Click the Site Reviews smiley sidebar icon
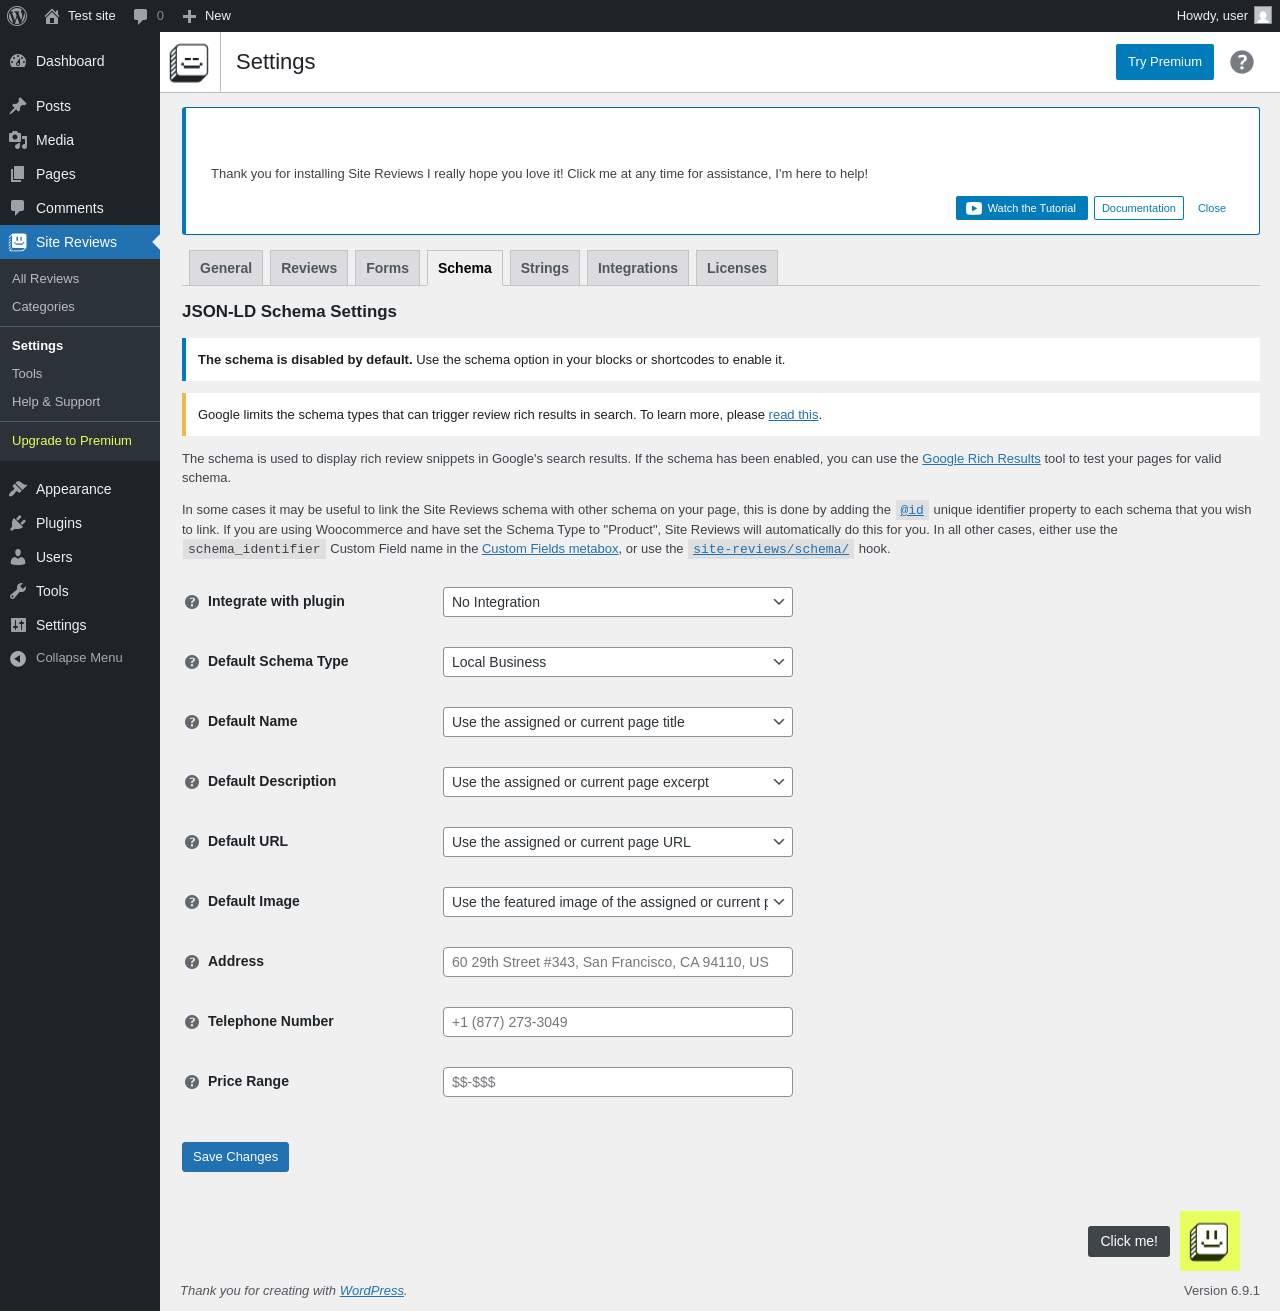 click(18, 242)
